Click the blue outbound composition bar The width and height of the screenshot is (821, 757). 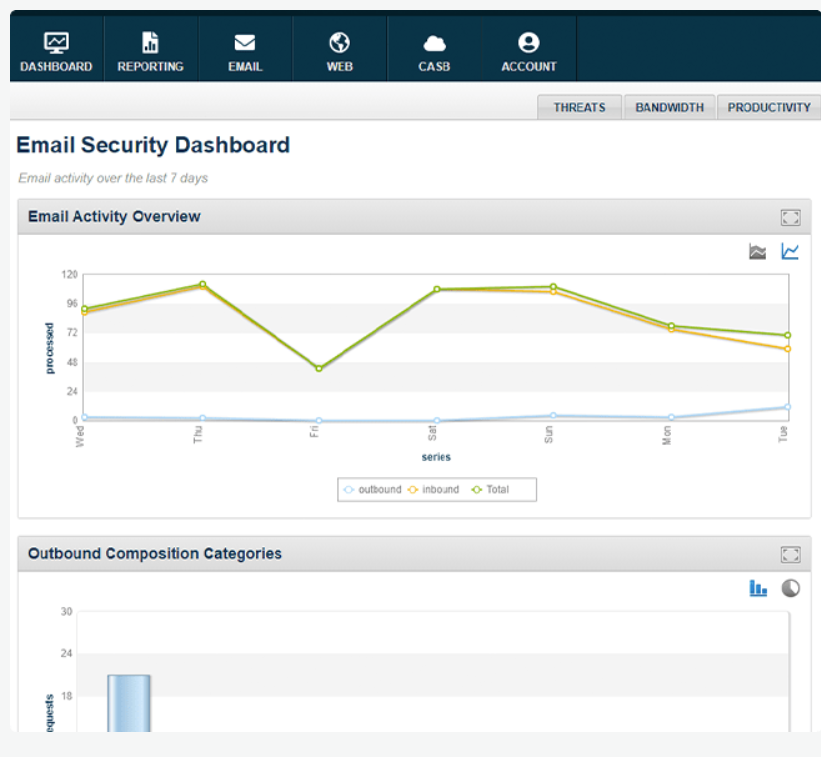(x=129, y=703)
